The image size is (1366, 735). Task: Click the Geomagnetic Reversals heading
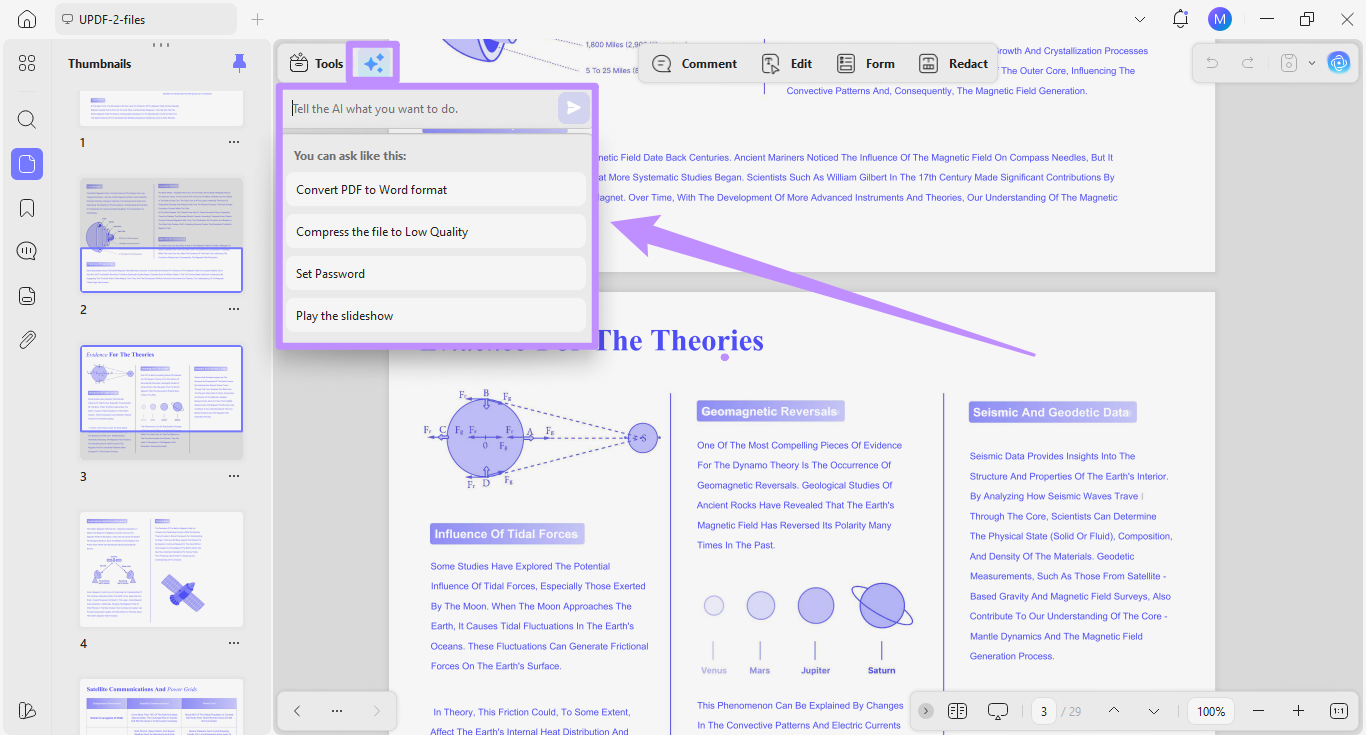769,411
